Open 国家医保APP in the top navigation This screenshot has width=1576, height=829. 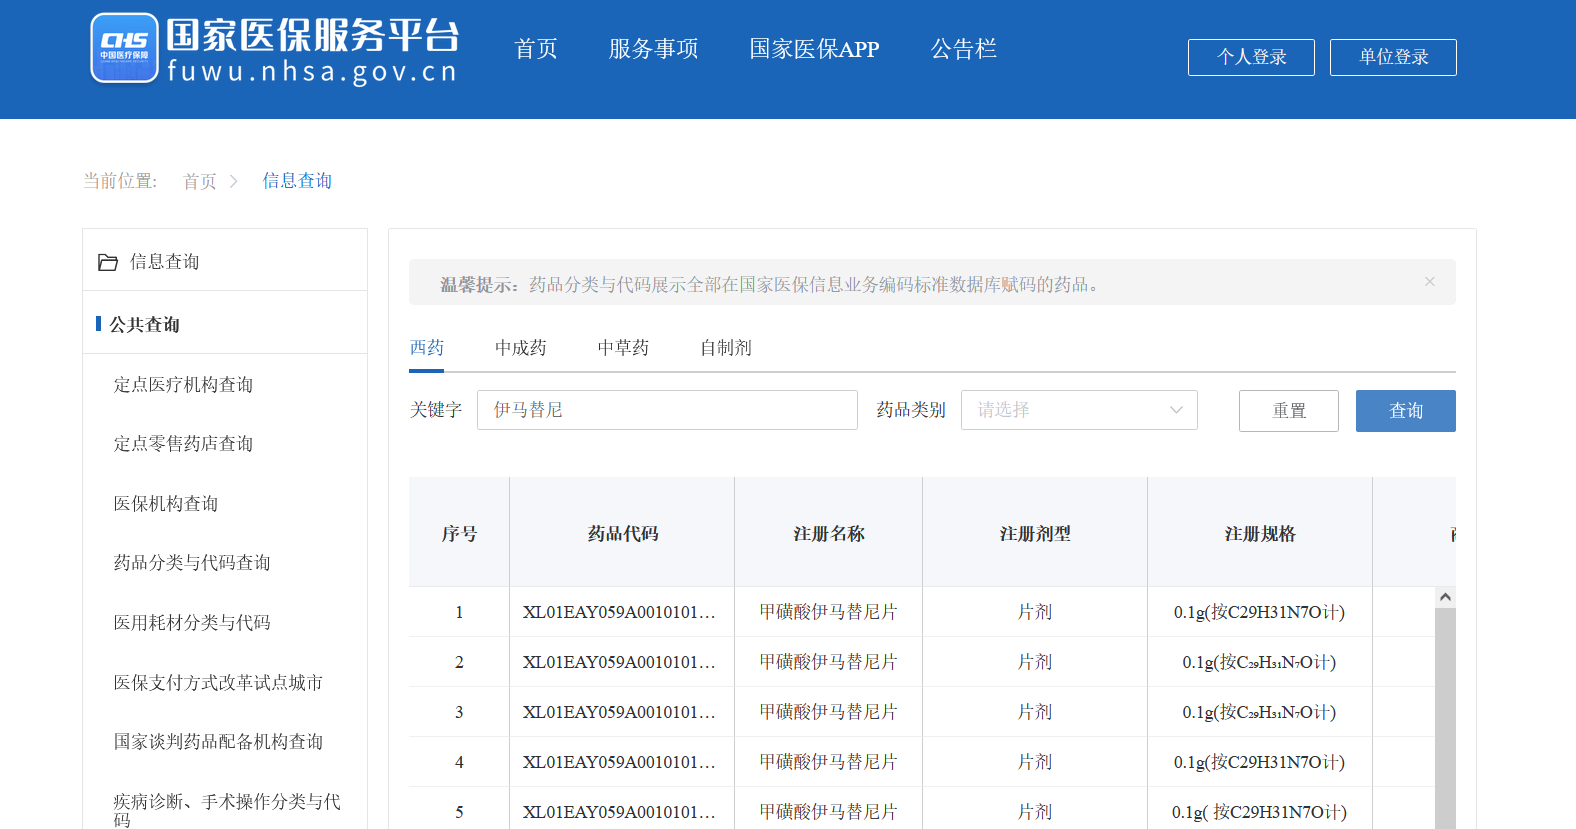(x=814, y=49)
